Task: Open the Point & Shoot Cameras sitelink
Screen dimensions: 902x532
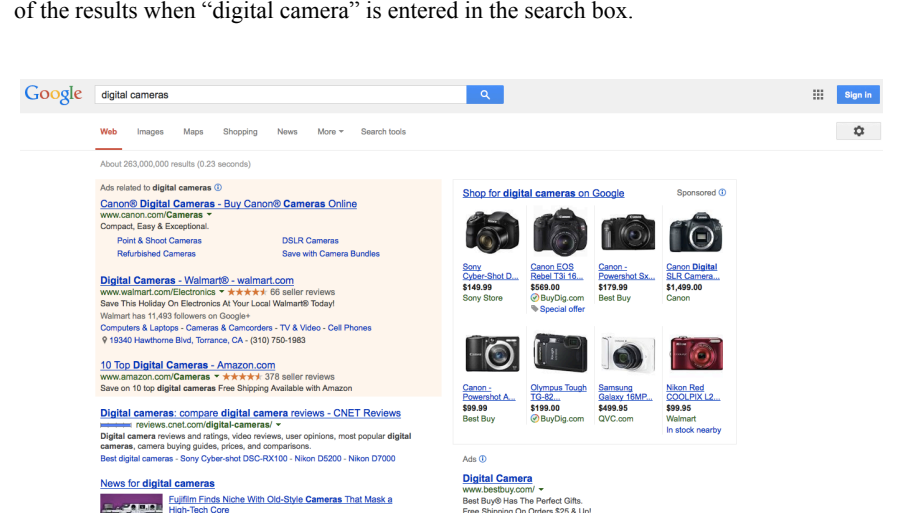Action: [x=159, y=240]
